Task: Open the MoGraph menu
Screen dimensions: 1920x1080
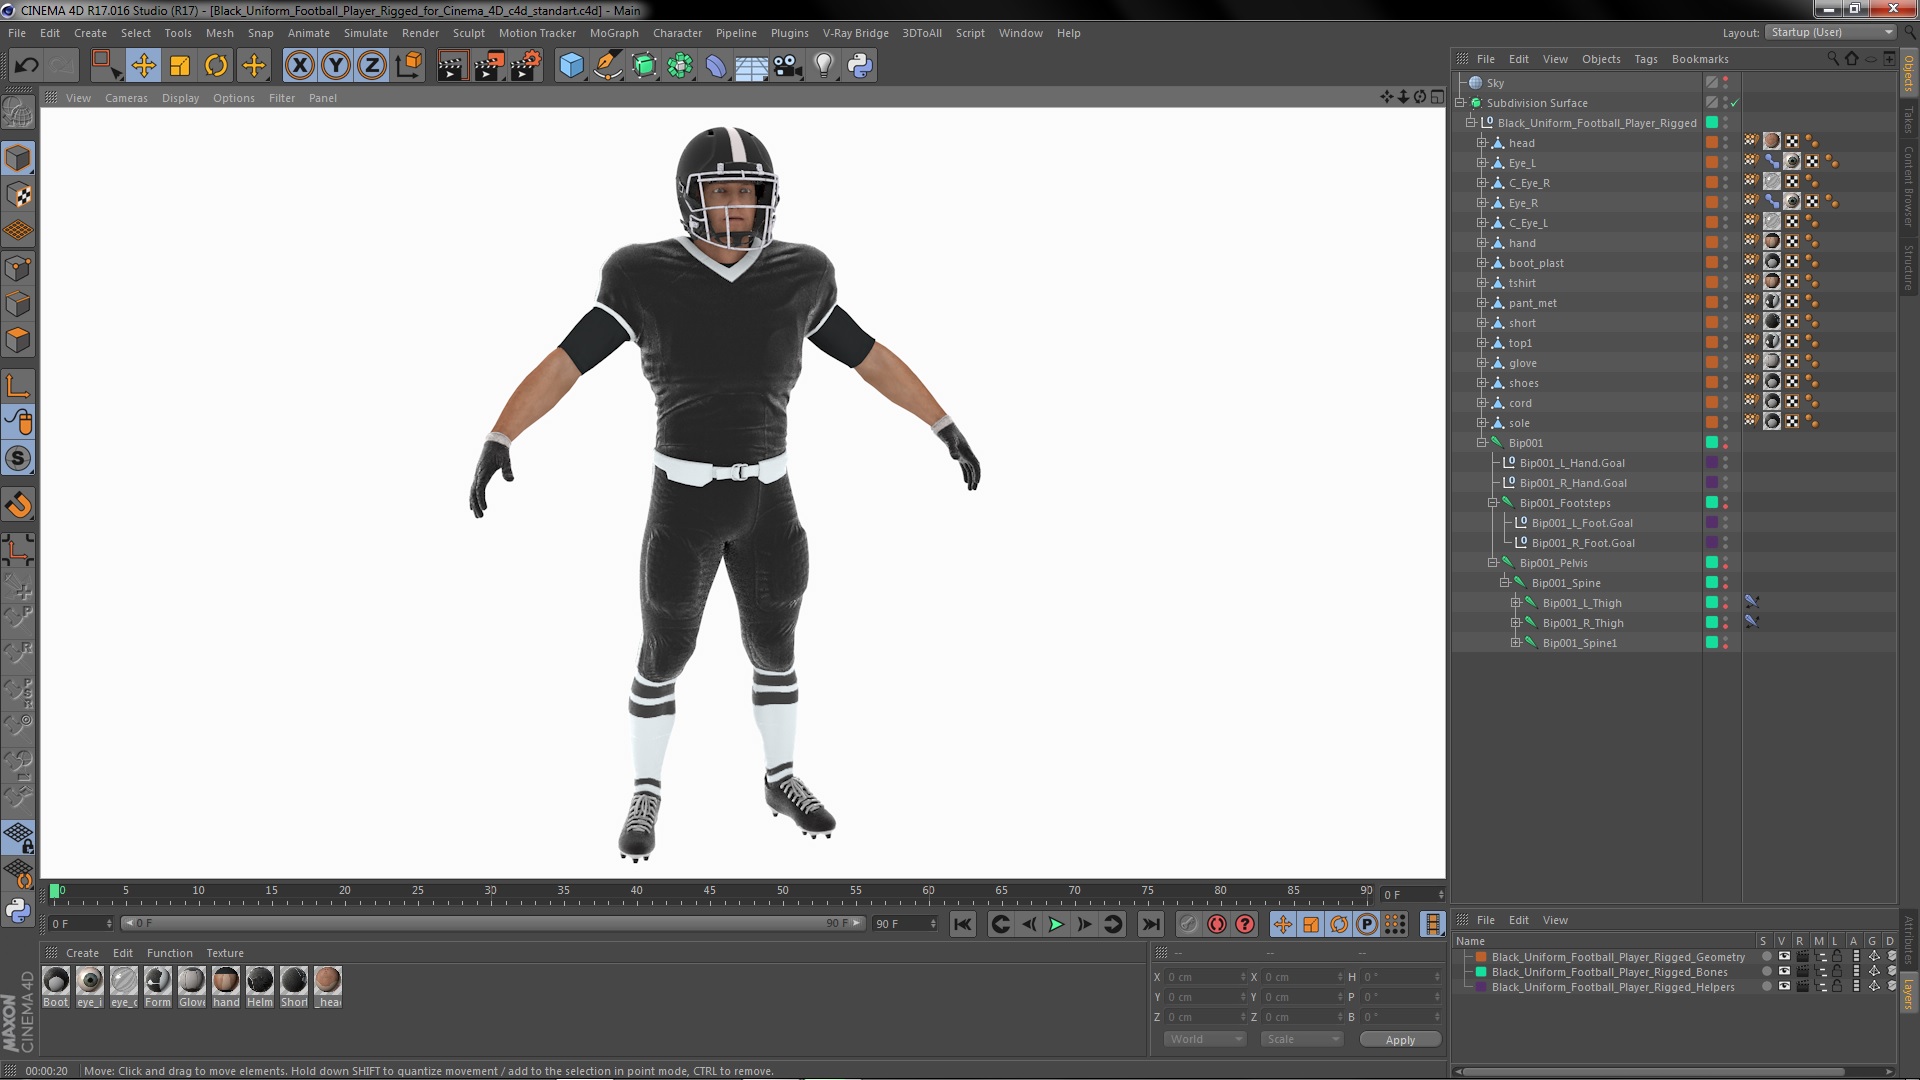Action: pyautogui.click(x=614, y=33)
